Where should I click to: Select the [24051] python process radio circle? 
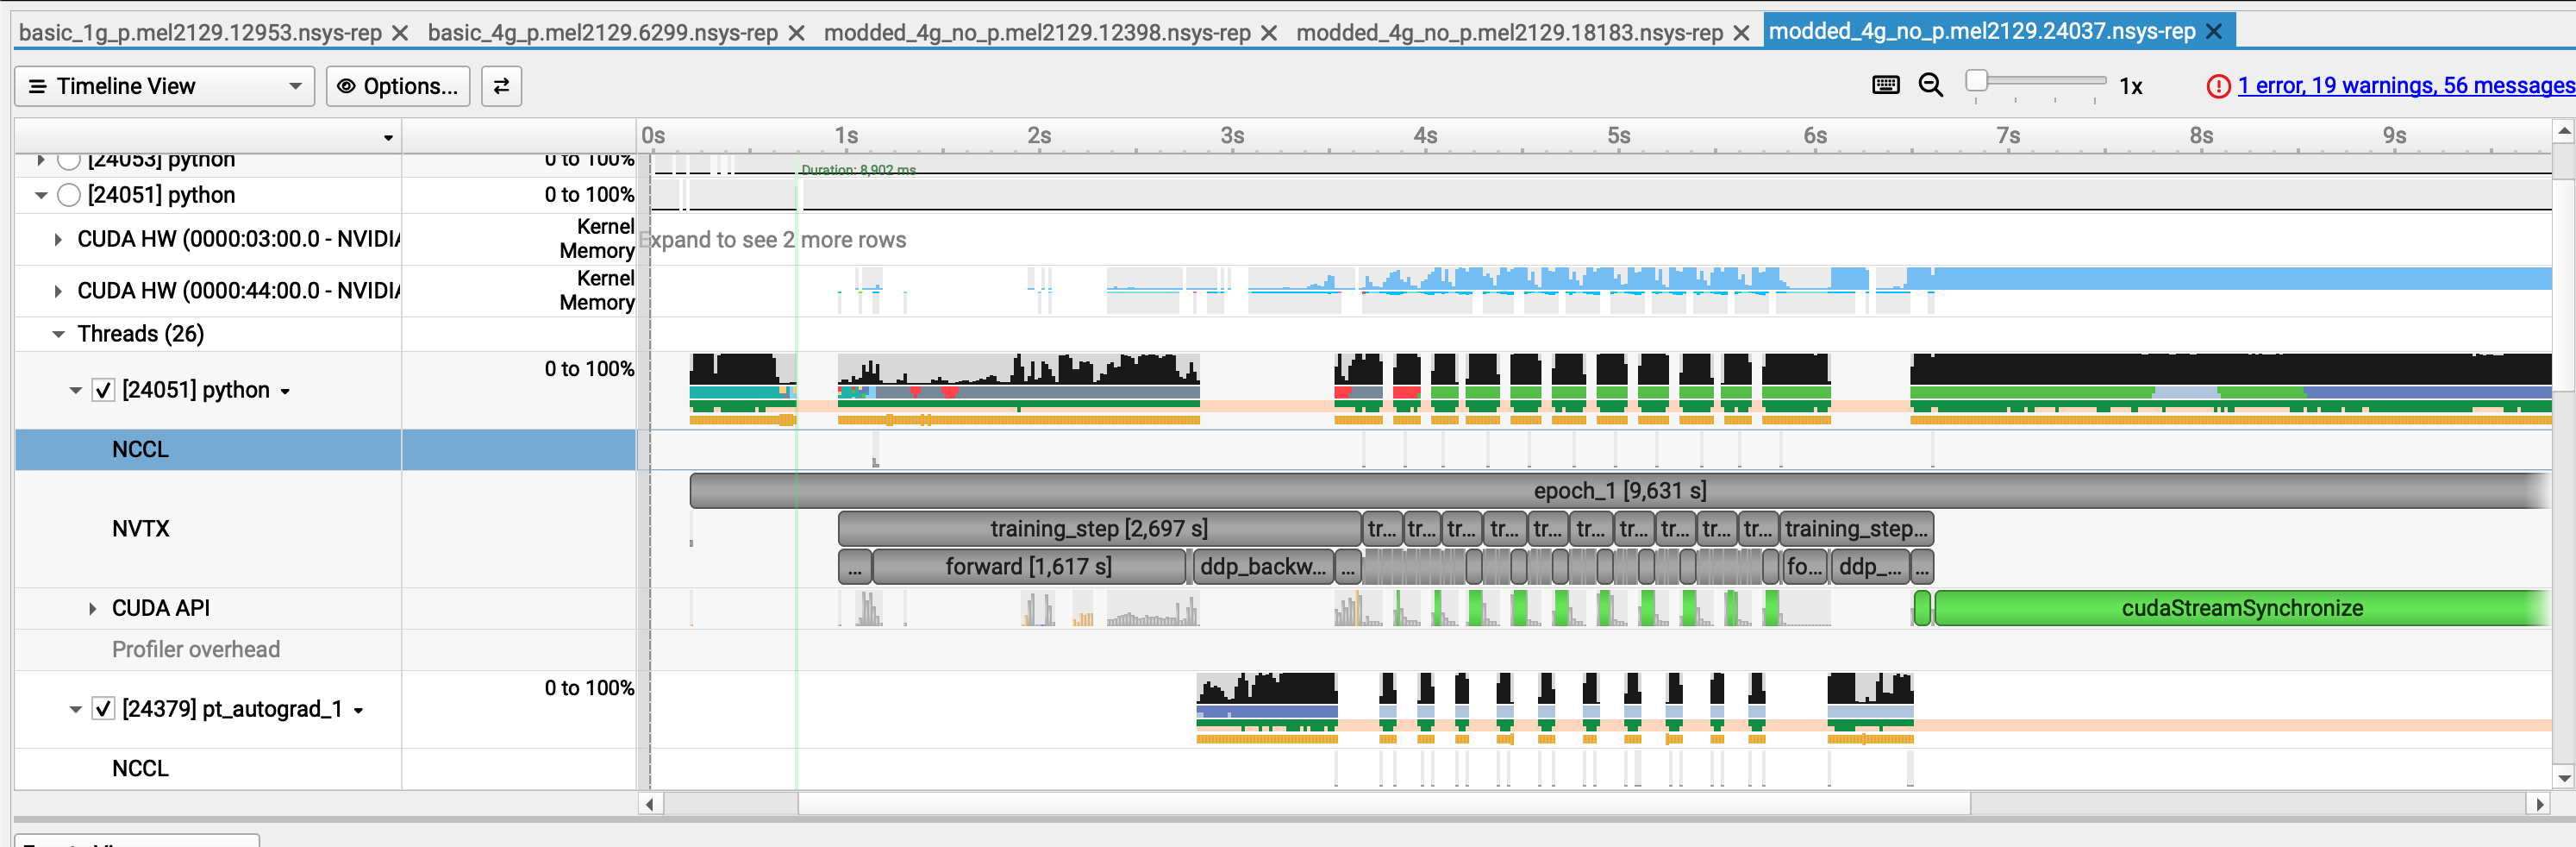69,195
